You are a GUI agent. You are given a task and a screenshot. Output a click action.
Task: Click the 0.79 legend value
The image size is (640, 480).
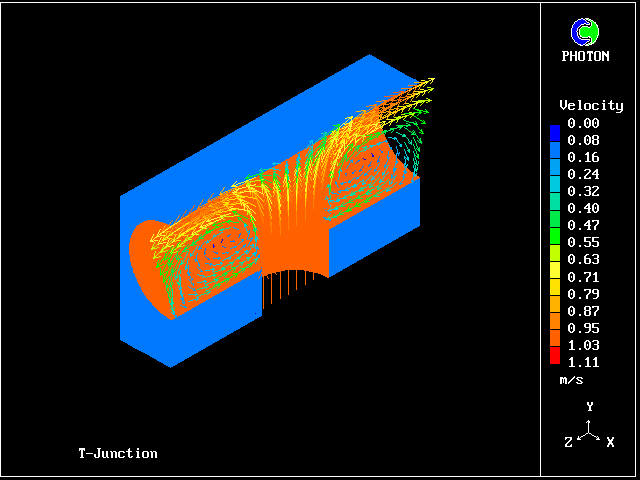(x=583, y=294)
